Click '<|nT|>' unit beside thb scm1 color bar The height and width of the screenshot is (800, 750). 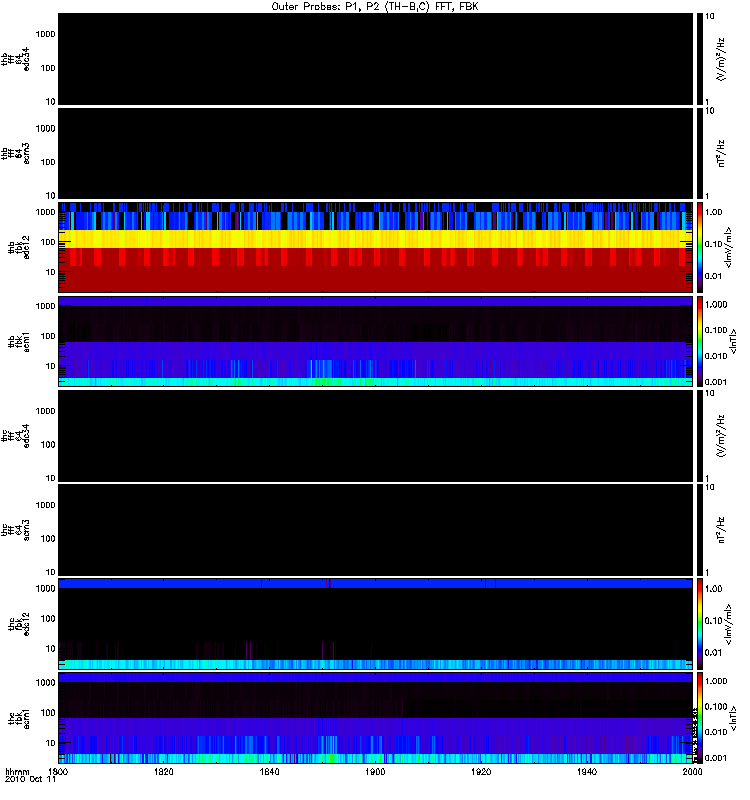tap(733, 341)
